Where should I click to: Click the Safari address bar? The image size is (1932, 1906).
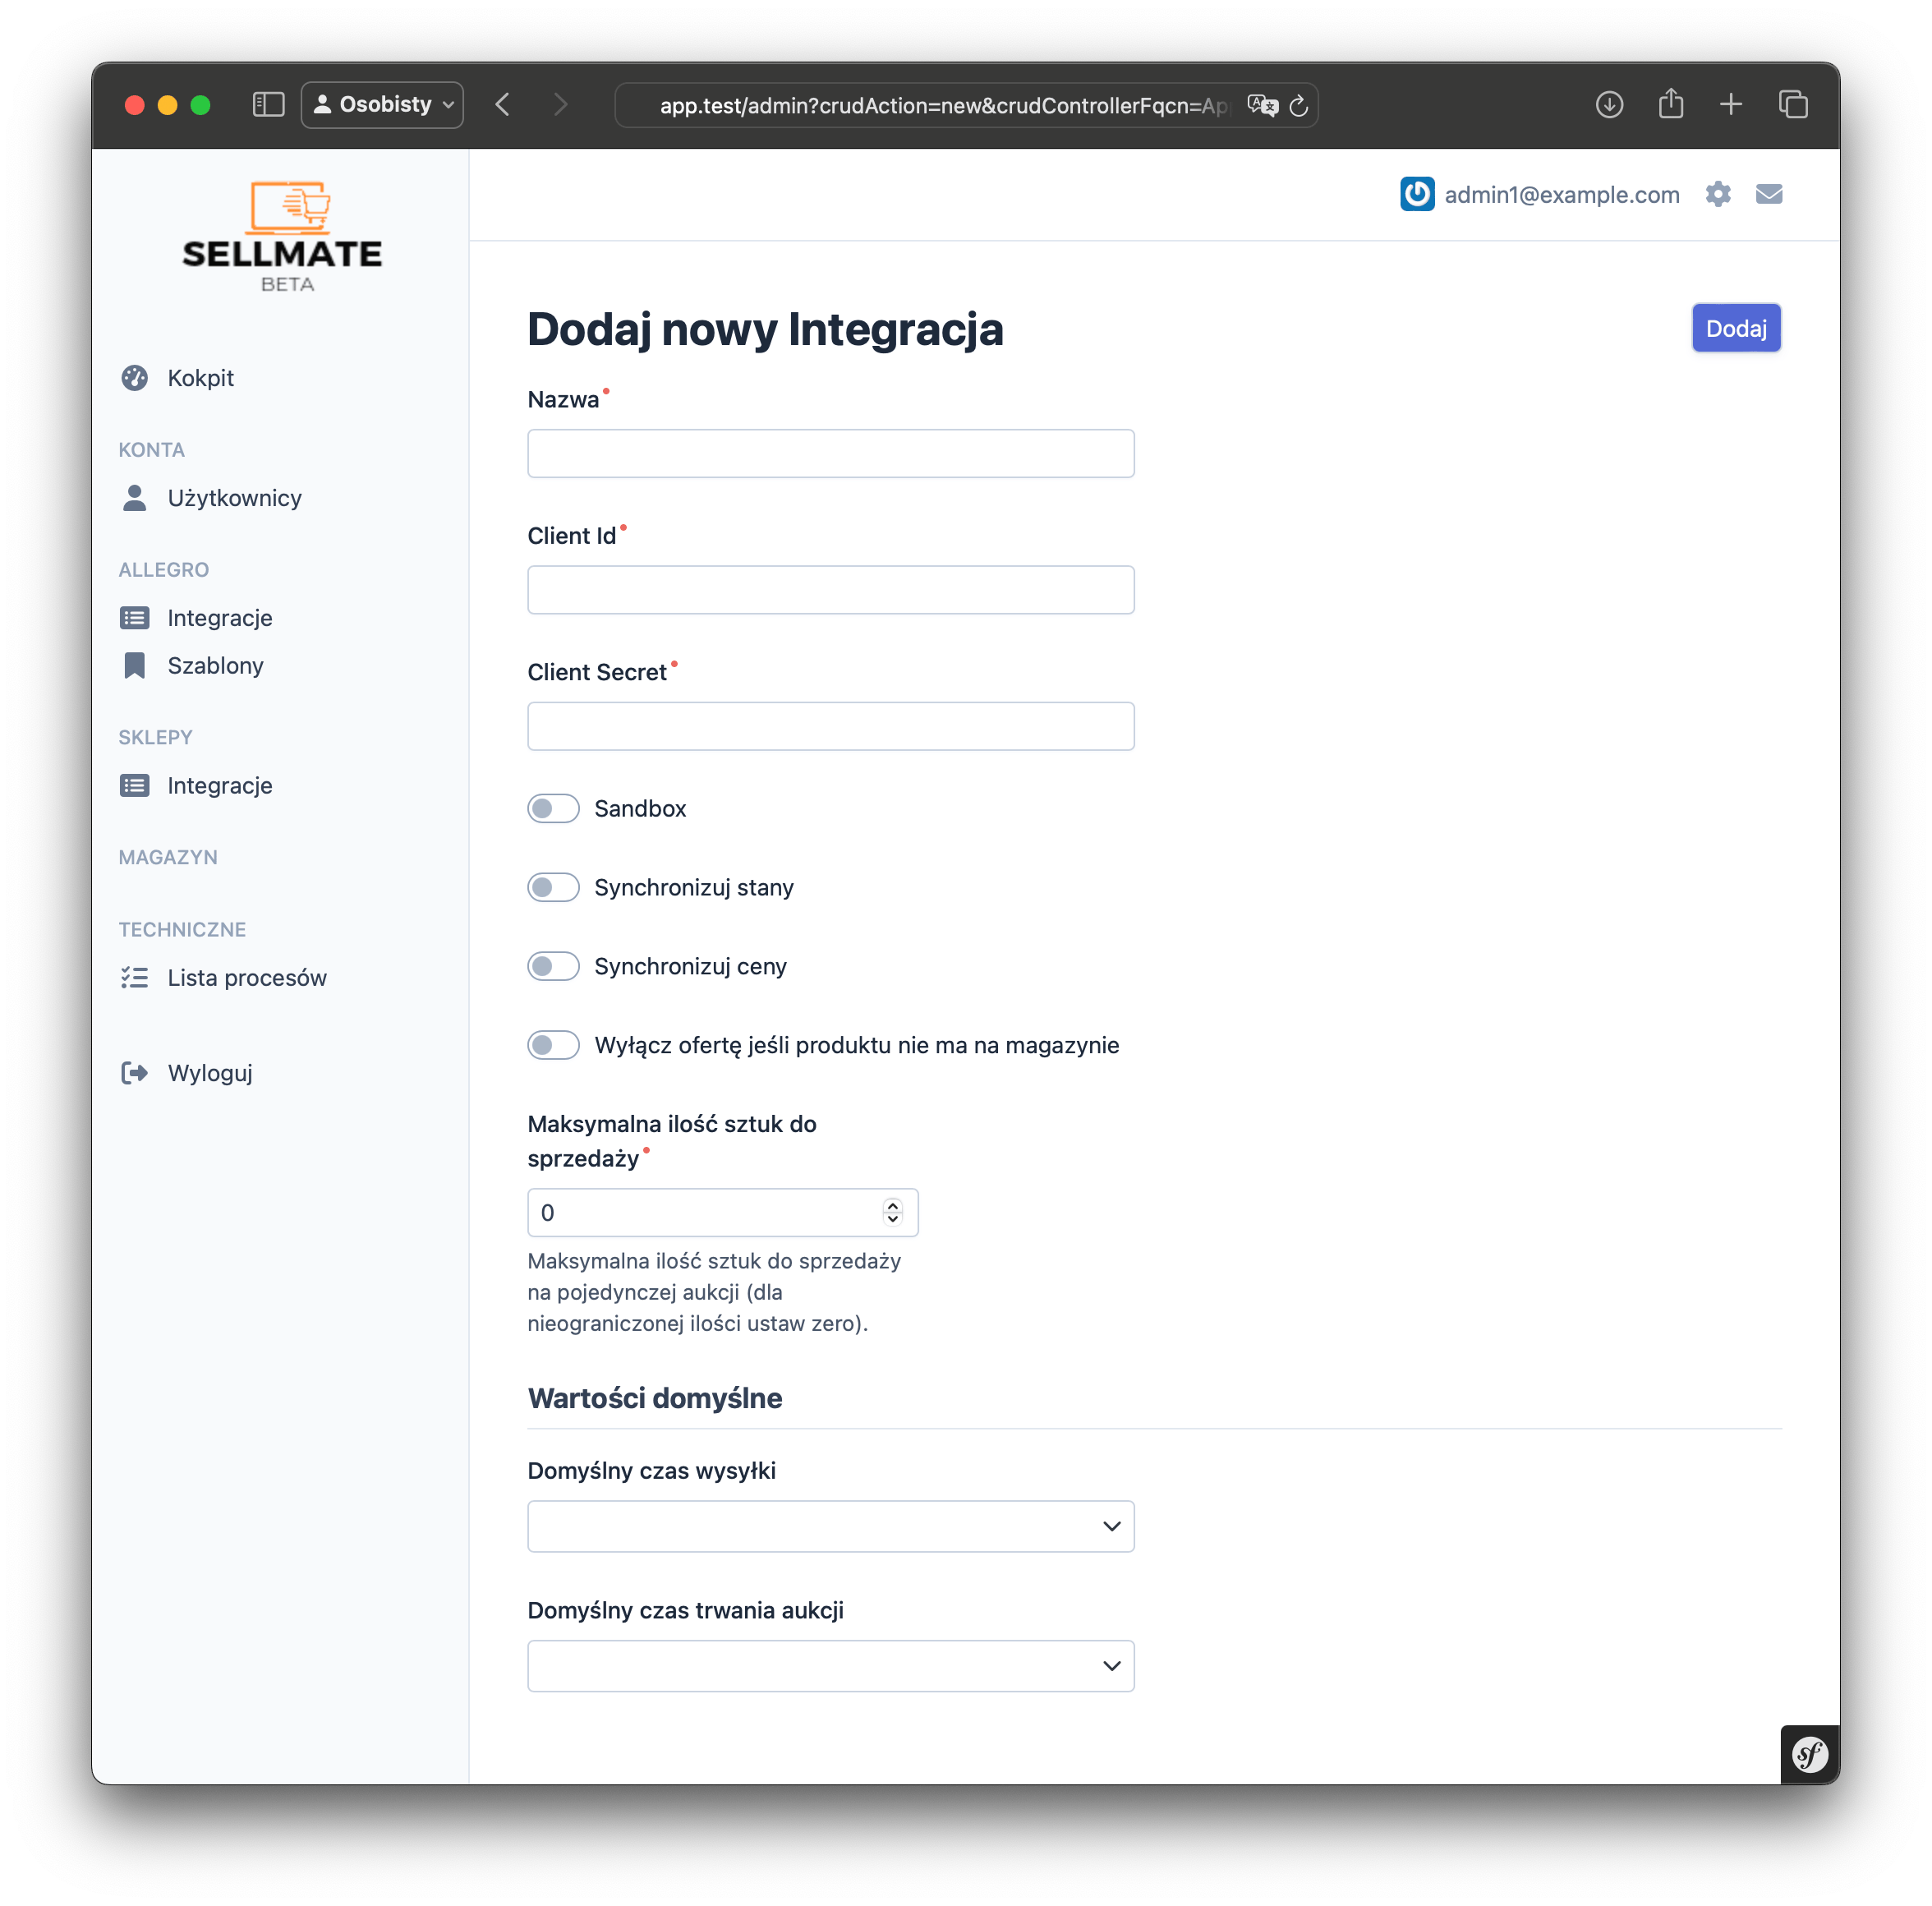pyautogui.click(x=966, y=105)
